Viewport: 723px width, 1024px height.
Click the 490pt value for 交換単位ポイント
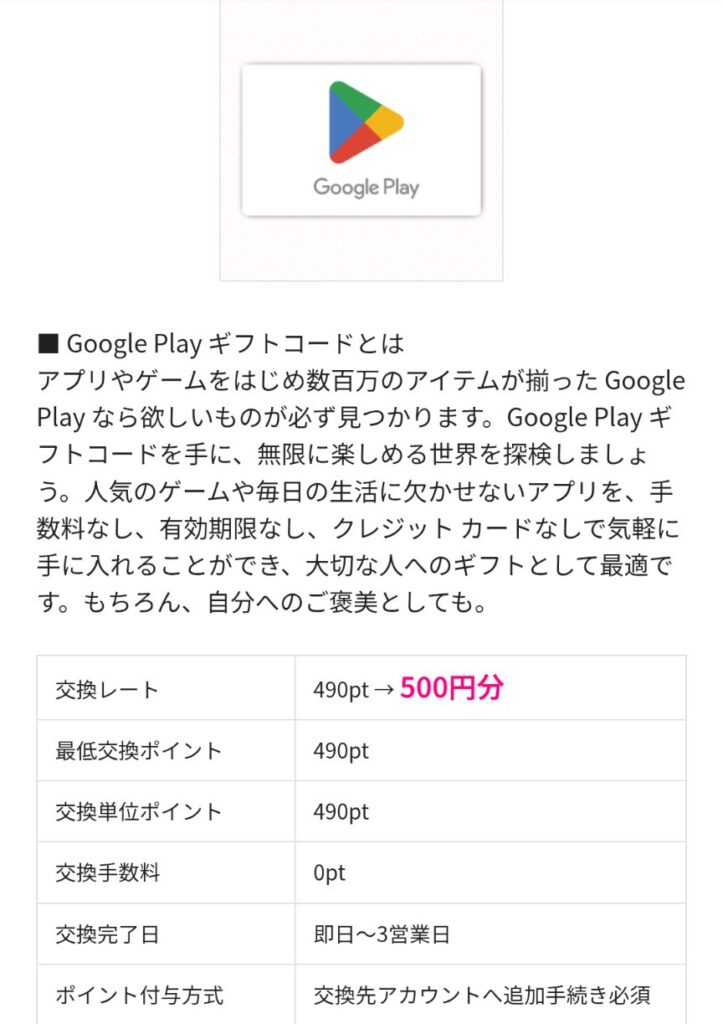click(341, 812)
